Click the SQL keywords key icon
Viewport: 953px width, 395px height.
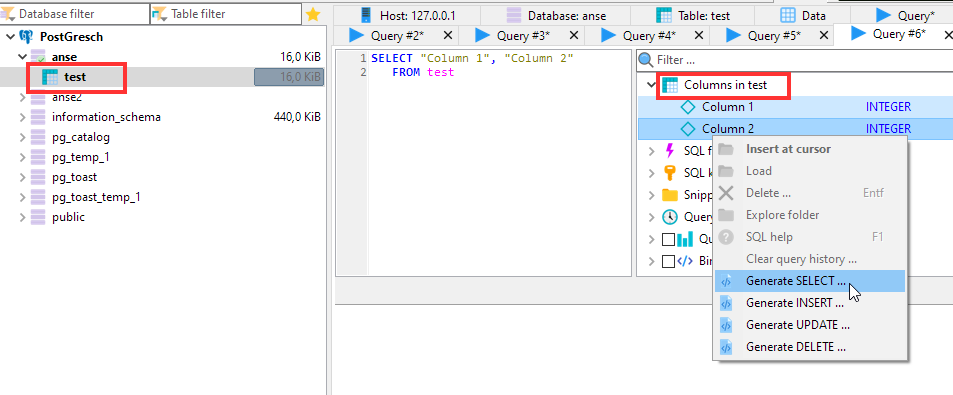(670, 173)
